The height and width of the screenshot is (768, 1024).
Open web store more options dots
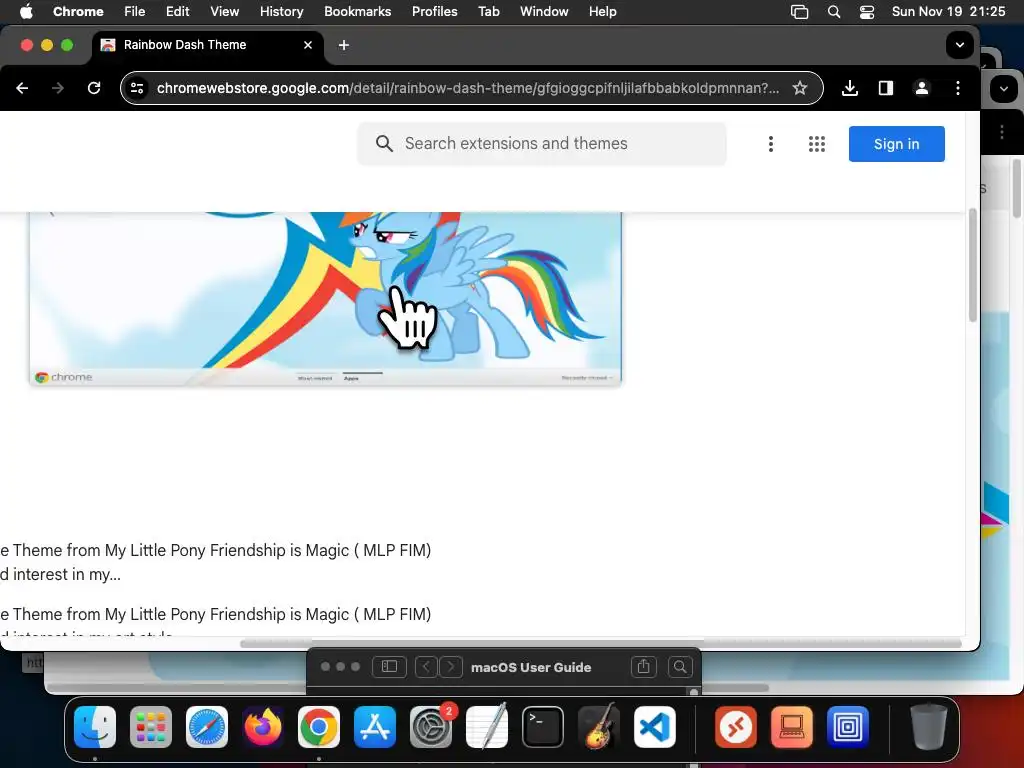(x=771, y=144)
